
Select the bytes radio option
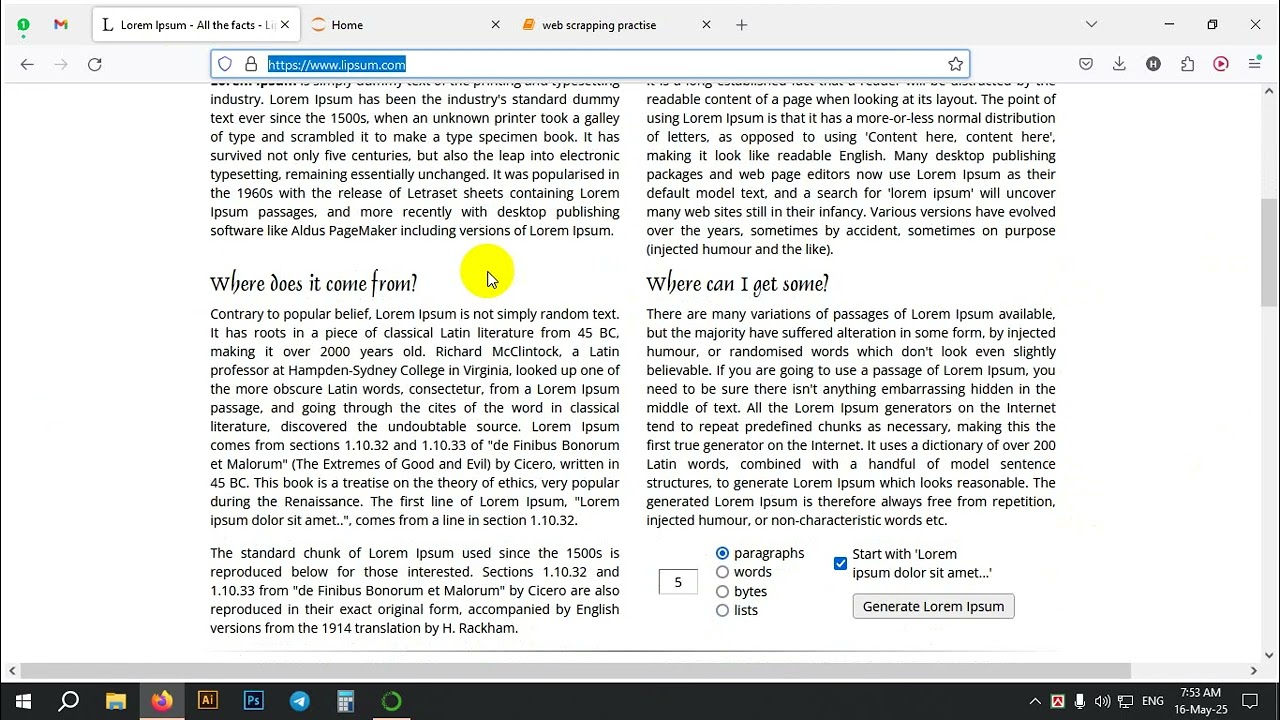coord(722,591)
